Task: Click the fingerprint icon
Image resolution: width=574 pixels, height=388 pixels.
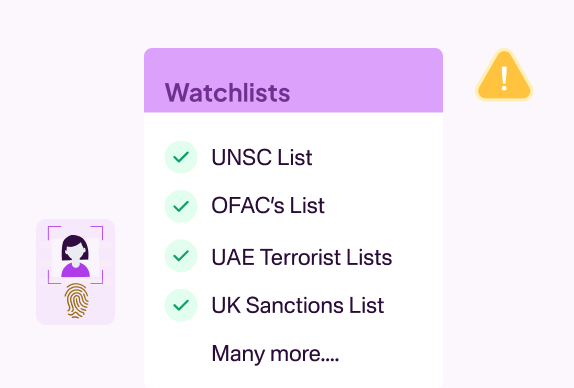Action: [77, 301]
